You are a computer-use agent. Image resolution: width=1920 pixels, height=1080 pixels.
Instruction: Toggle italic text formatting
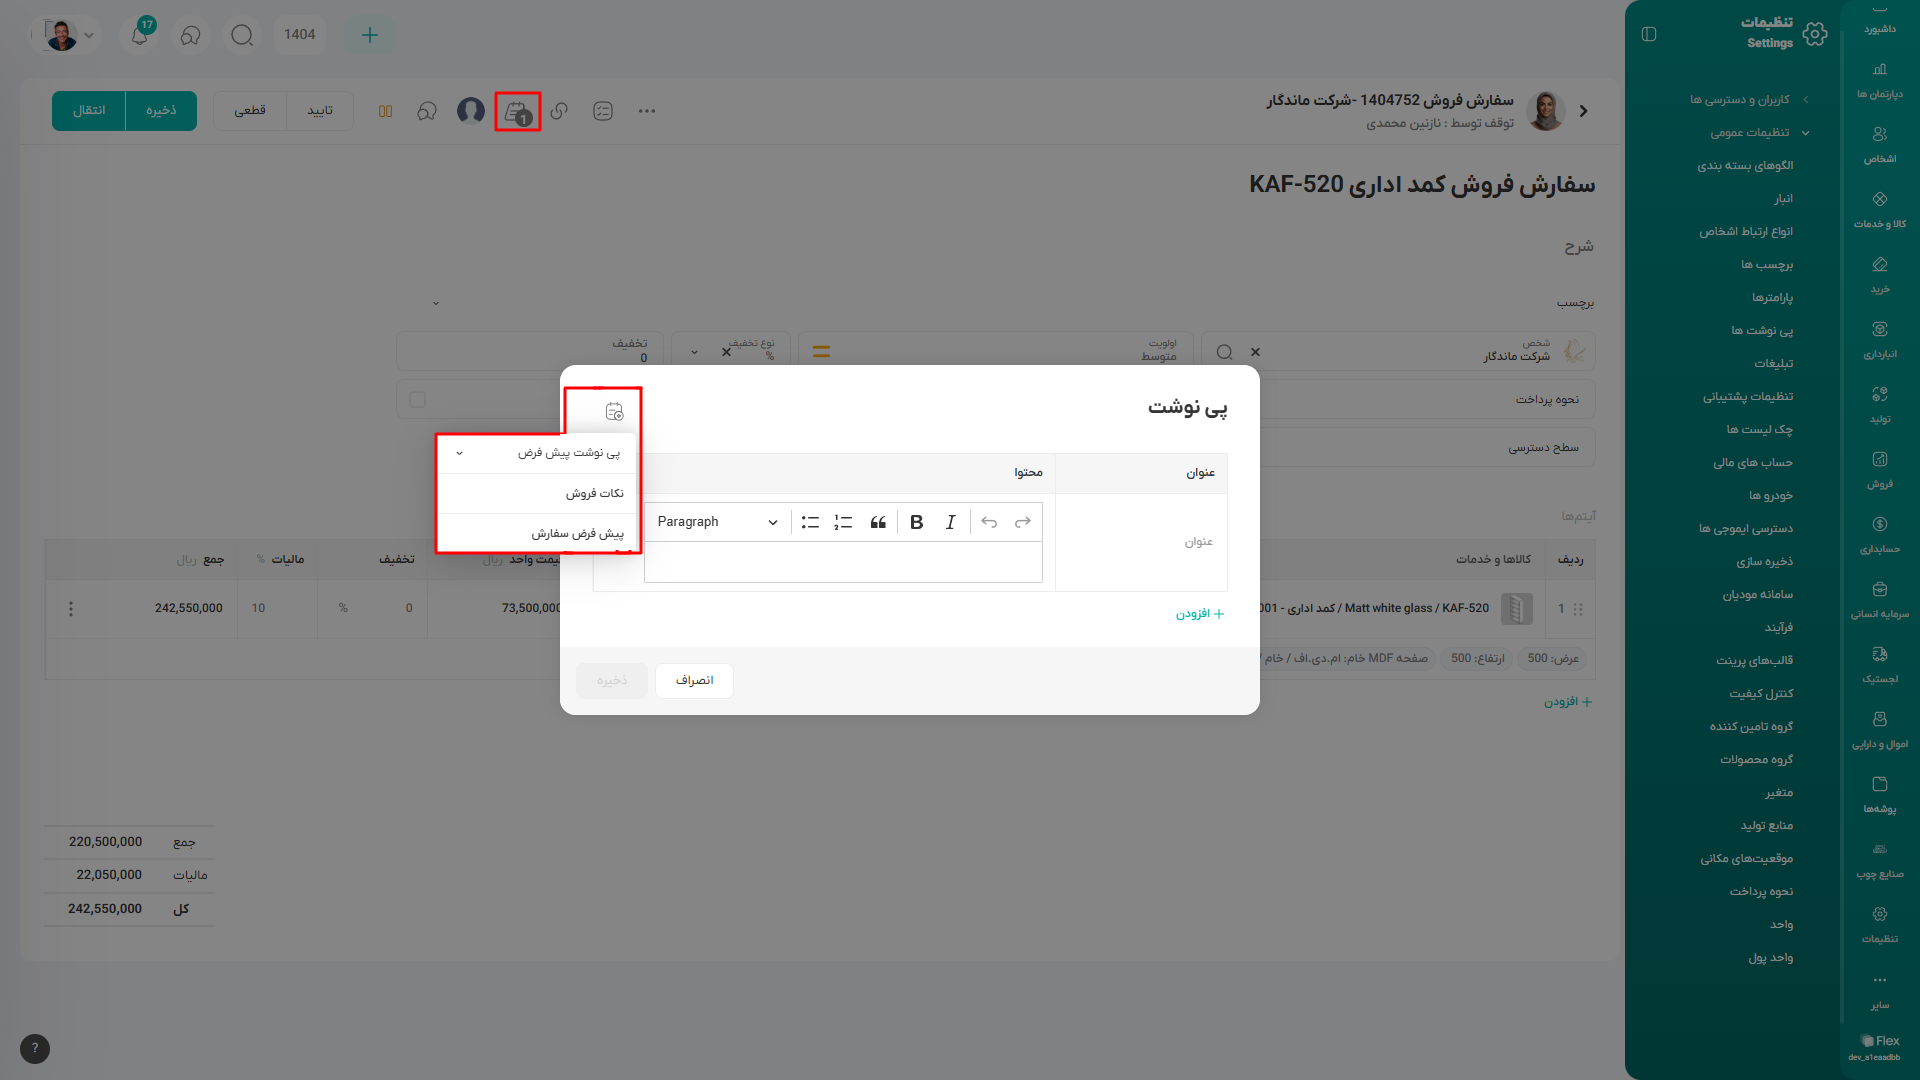point(950,522)
